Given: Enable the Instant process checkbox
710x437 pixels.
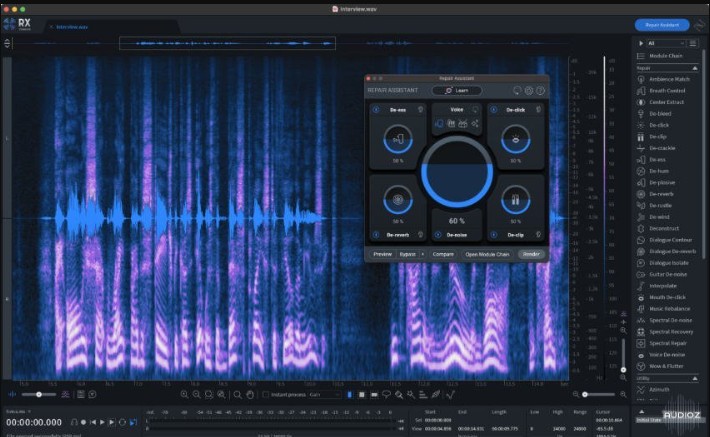Looking at the screenshot, I should pyautogui.click(x=268, y=395).
